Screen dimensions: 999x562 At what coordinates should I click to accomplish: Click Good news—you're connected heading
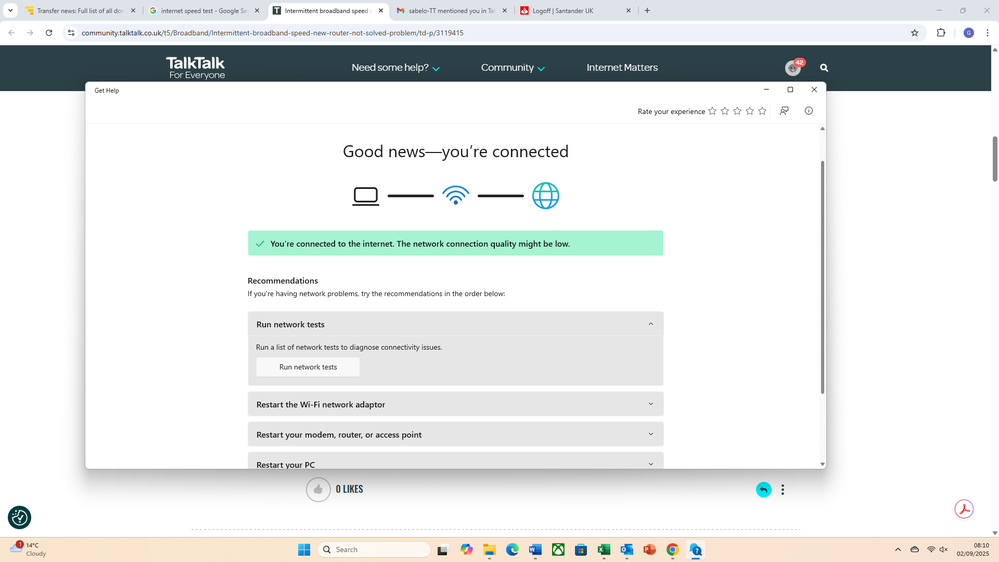[456, 151]
